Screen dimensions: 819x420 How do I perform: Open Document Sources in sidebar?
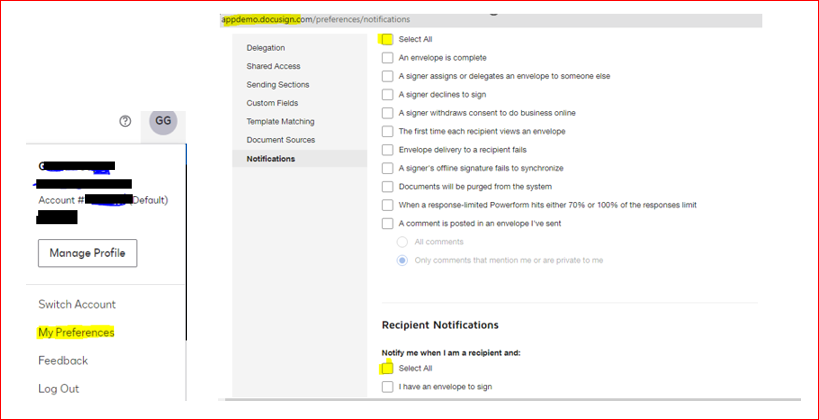point(280,140)
